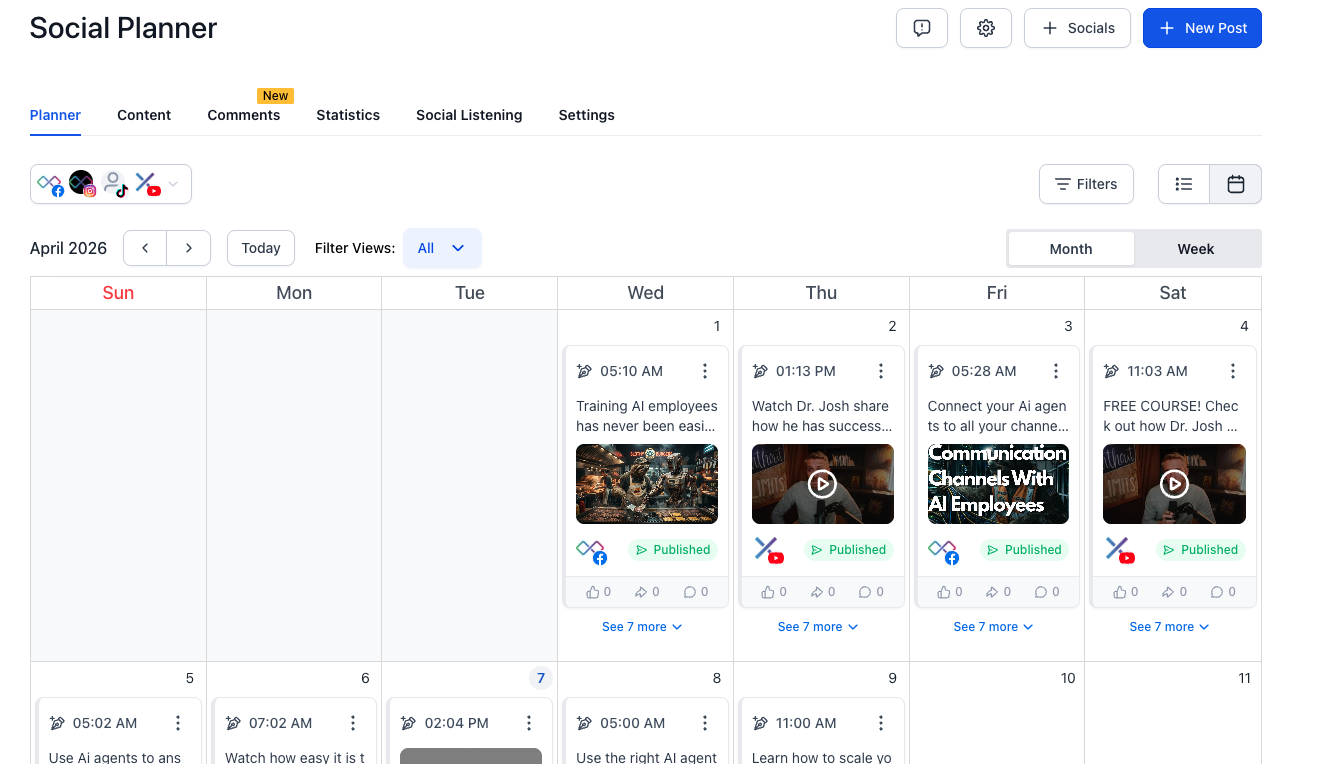This screenshot has height=764, width=1330.
Task: Open the Filter Views All dropdown
Action: (442, 248)
